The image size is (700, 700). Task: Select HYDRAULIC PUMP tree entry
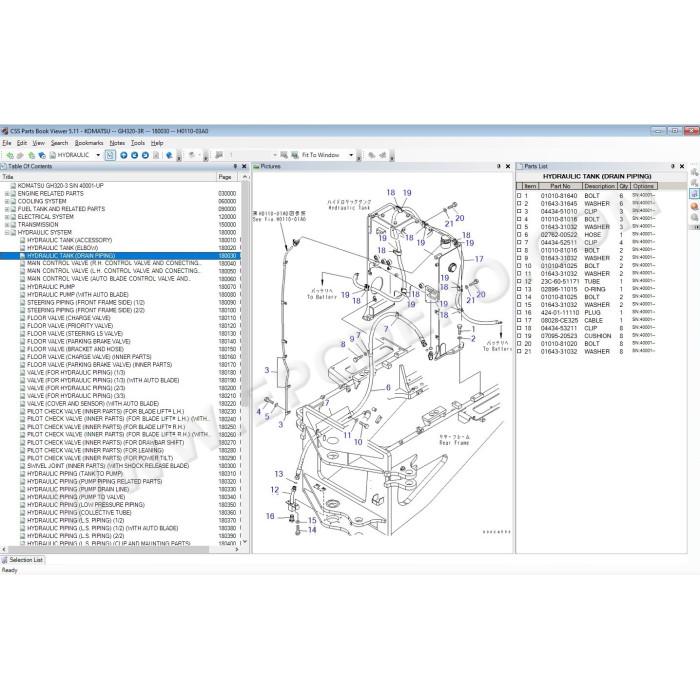pyautogui.click(x=51, y=287)
